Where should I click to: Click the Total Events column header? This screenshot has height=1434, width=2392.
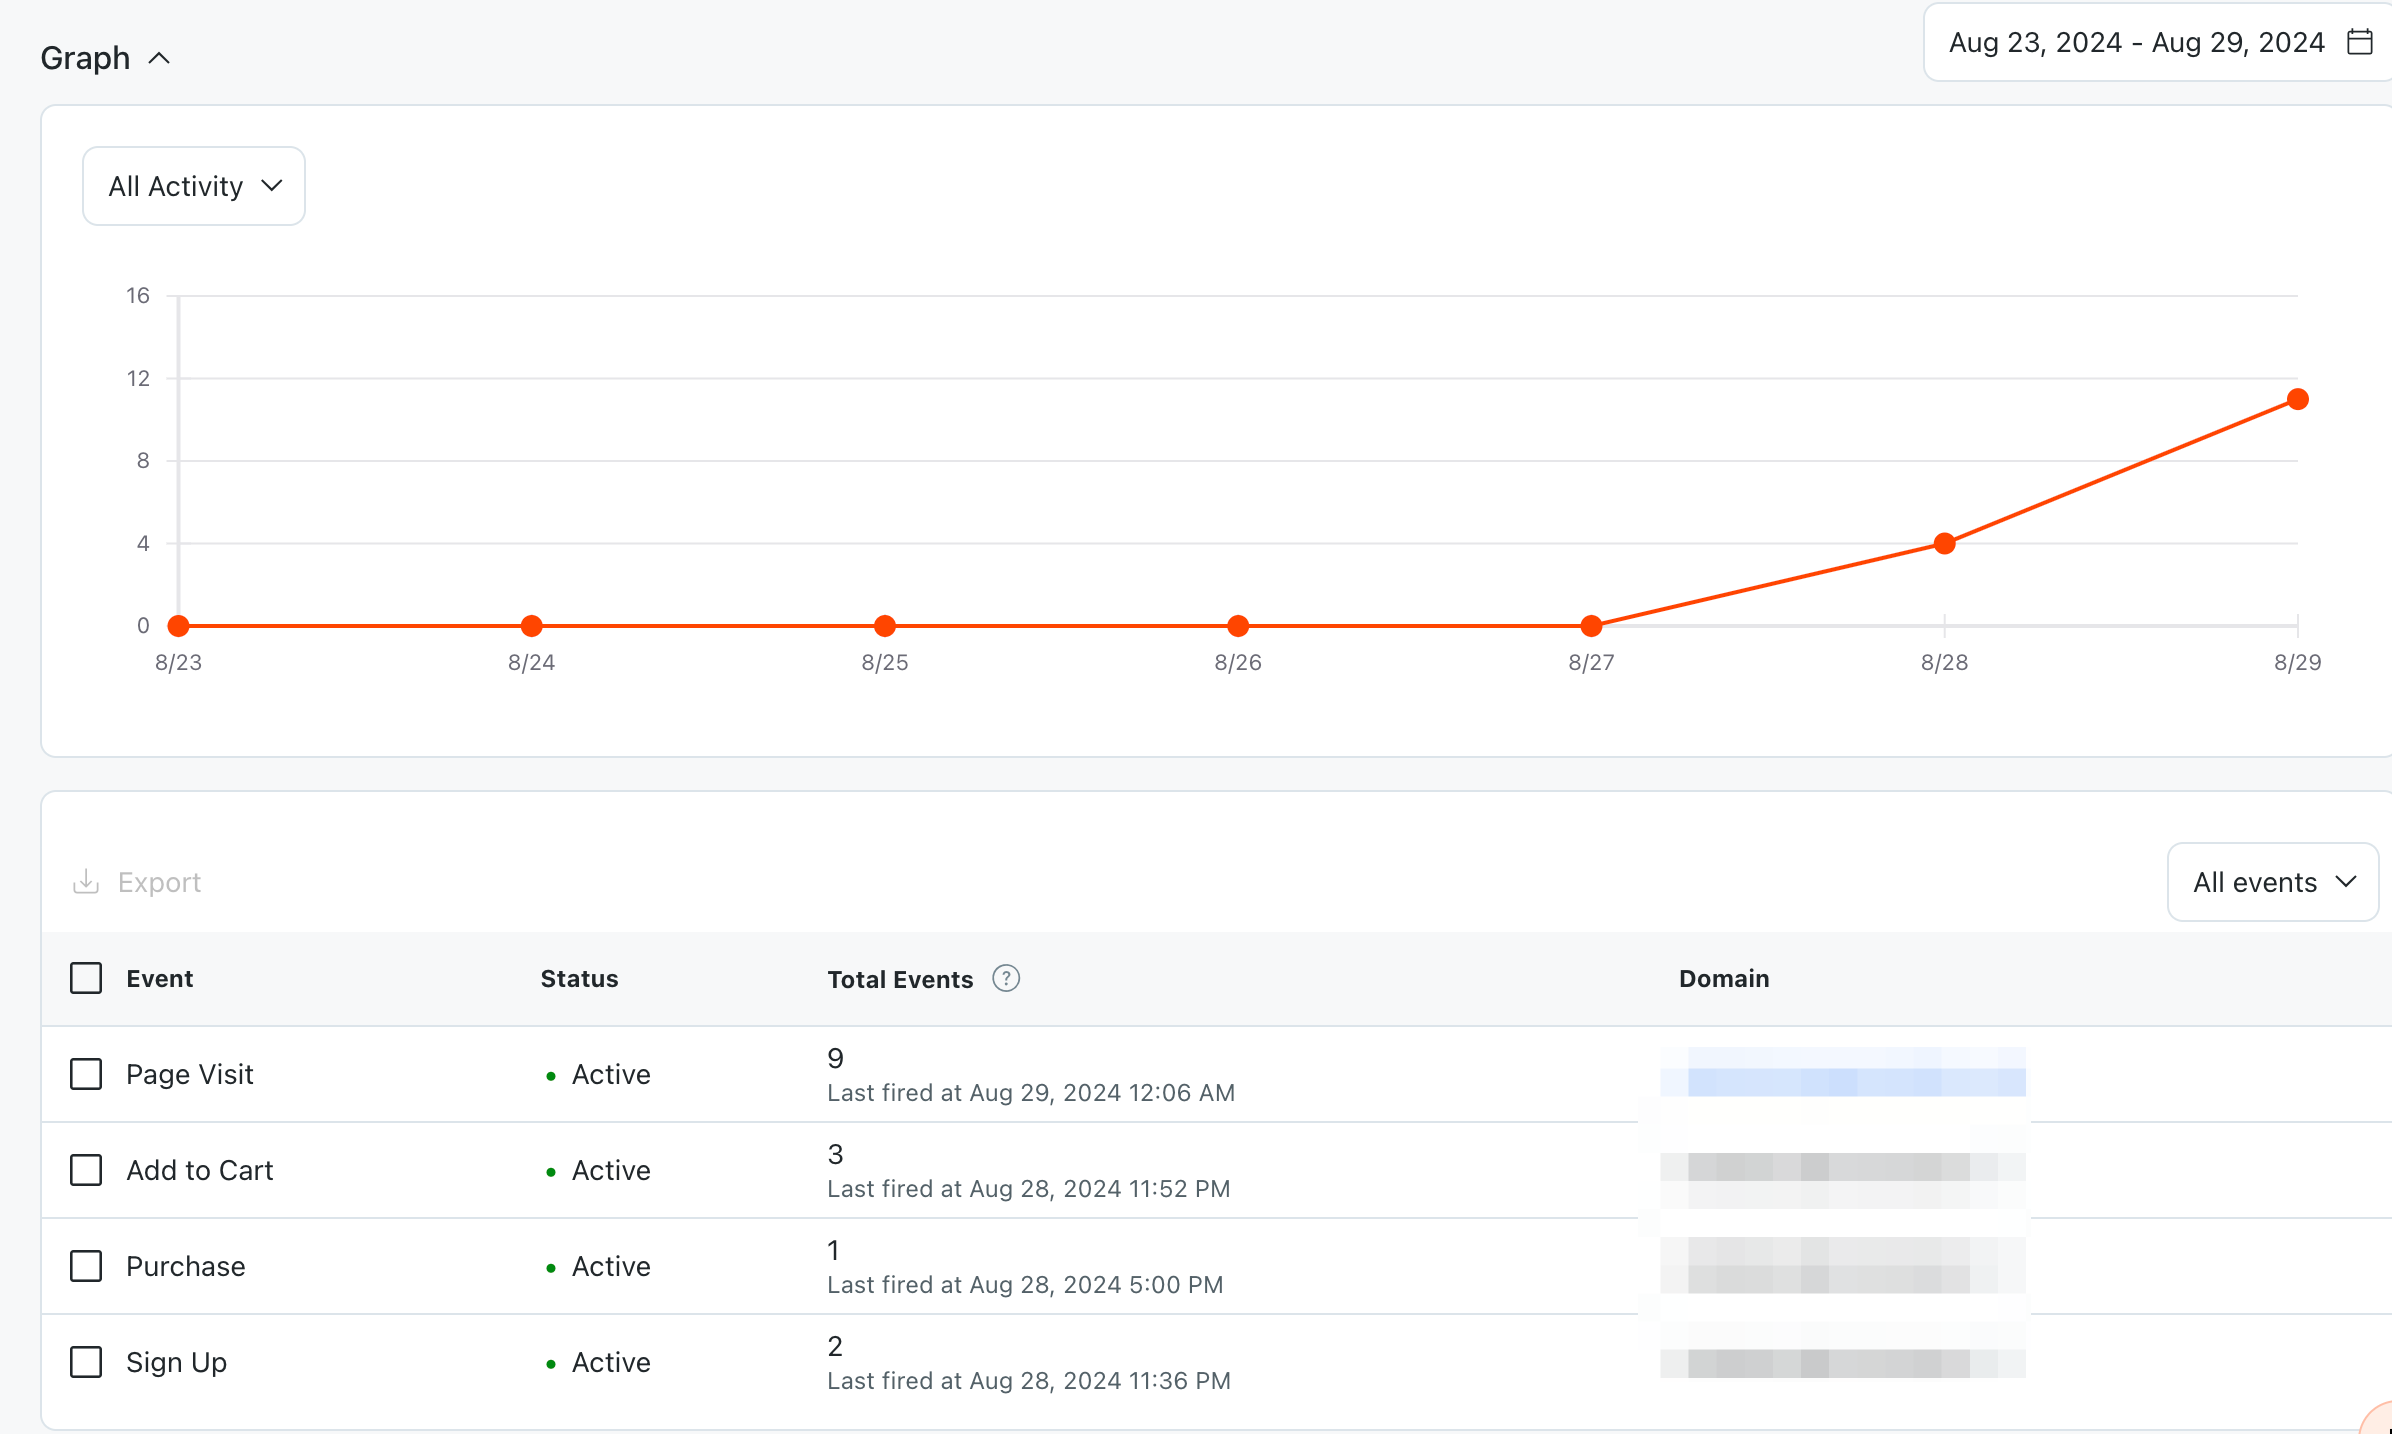[x=899, y=979]
